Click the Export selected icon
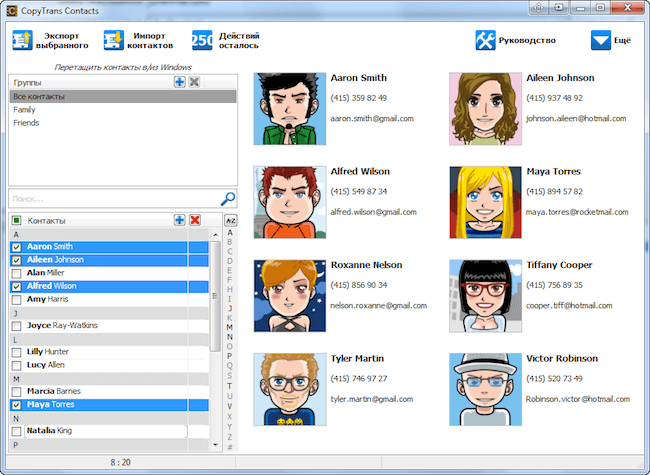 pos(22,40)
